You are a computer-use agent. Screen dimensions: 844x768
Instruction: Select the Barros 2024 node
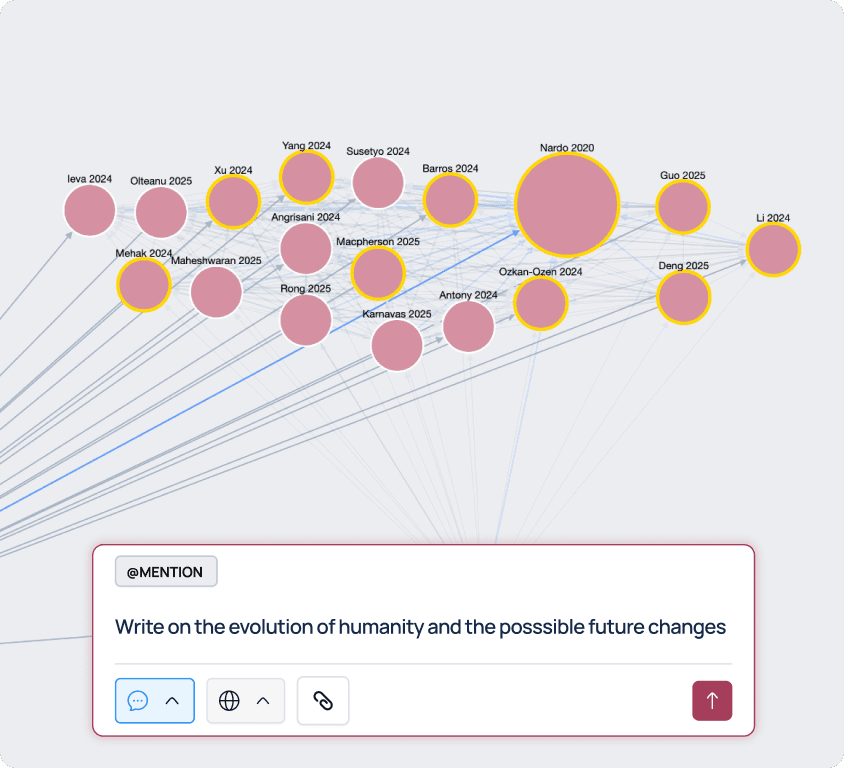(450, 199)
